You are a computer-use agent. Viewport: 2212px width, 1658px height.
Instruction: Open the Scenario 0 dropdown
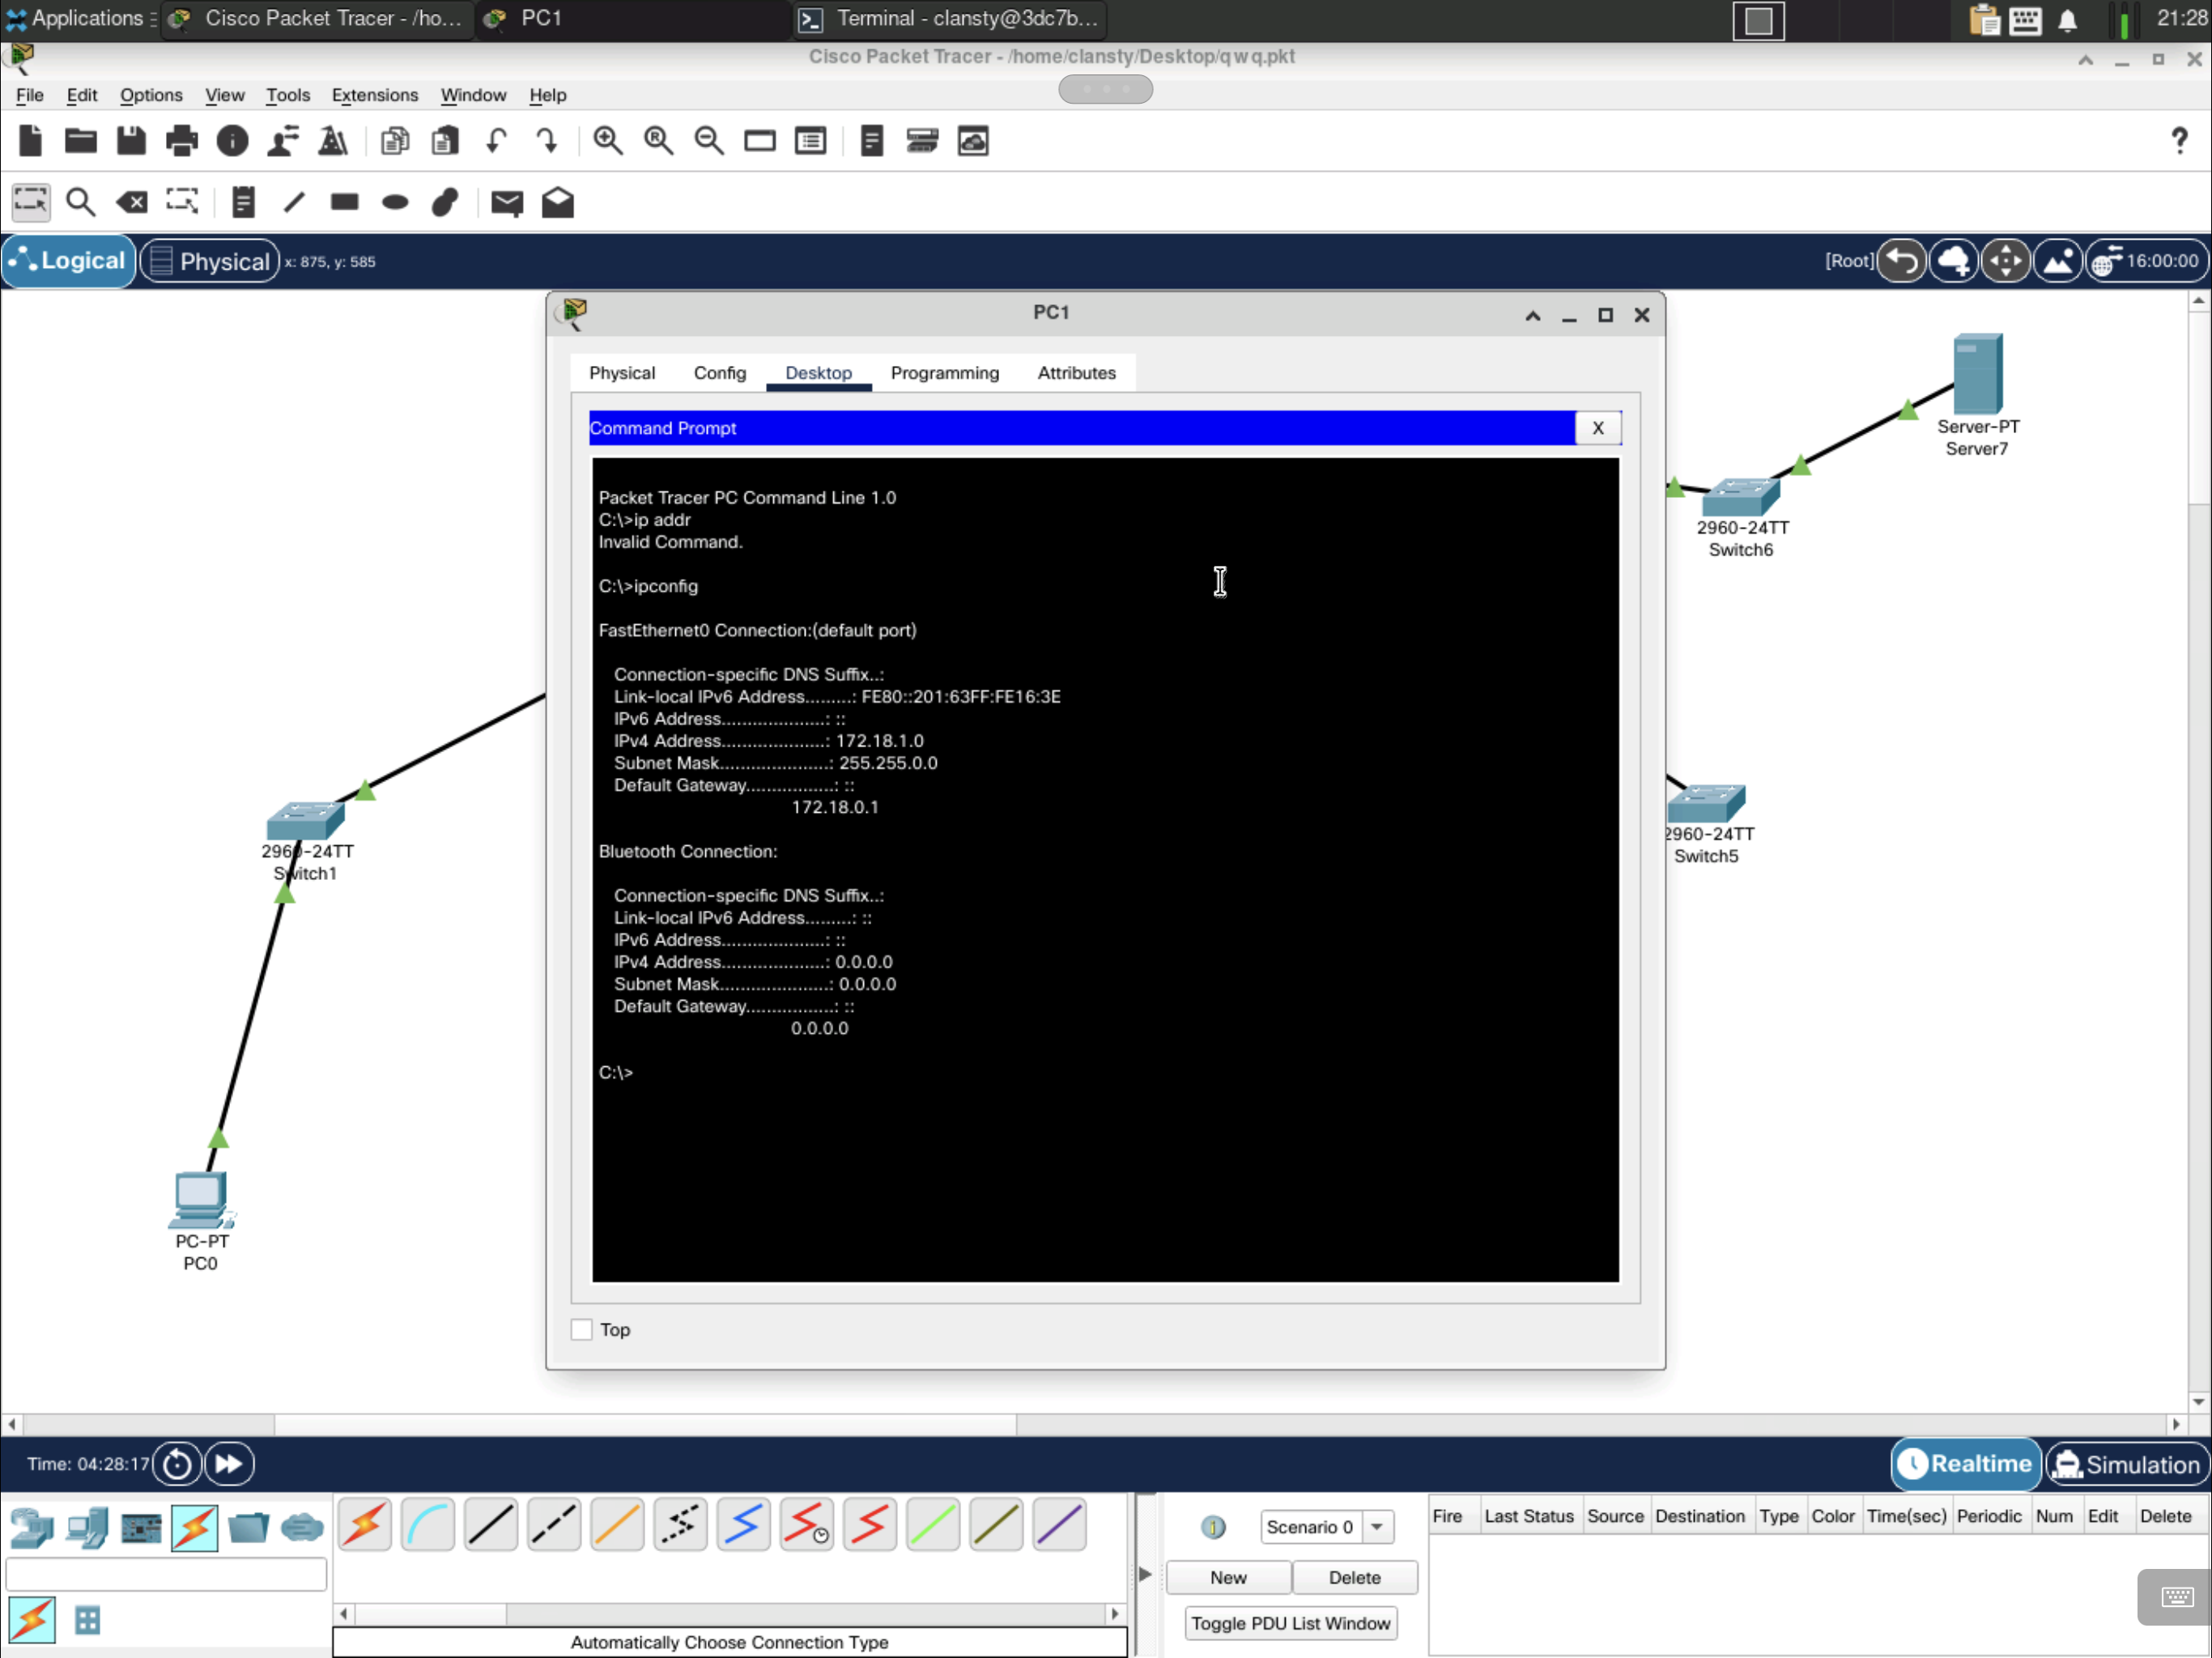(1377, 1527)
